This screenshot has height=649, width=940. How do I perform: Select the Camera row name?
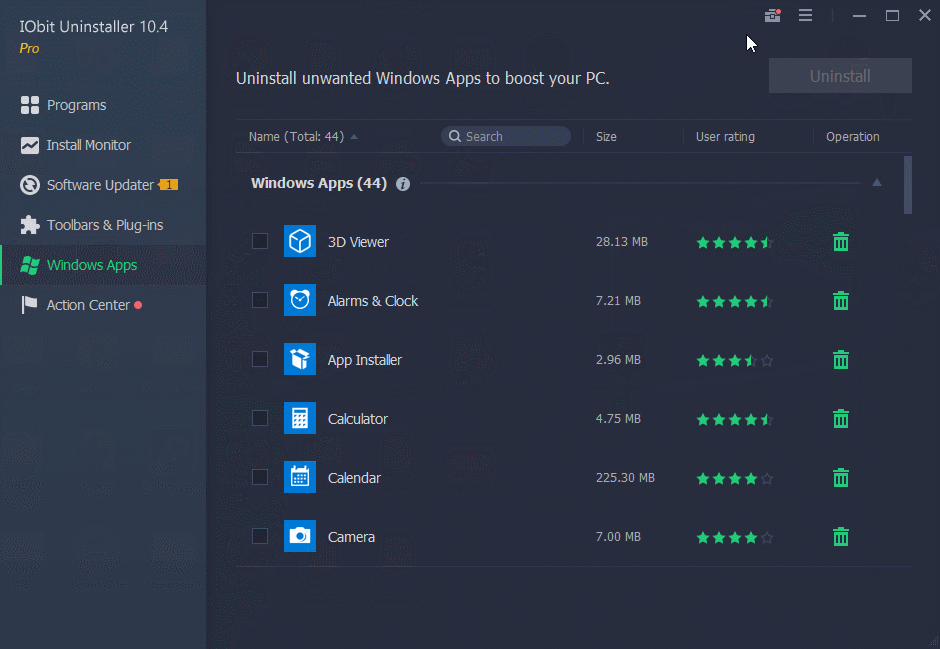[351, 536]
